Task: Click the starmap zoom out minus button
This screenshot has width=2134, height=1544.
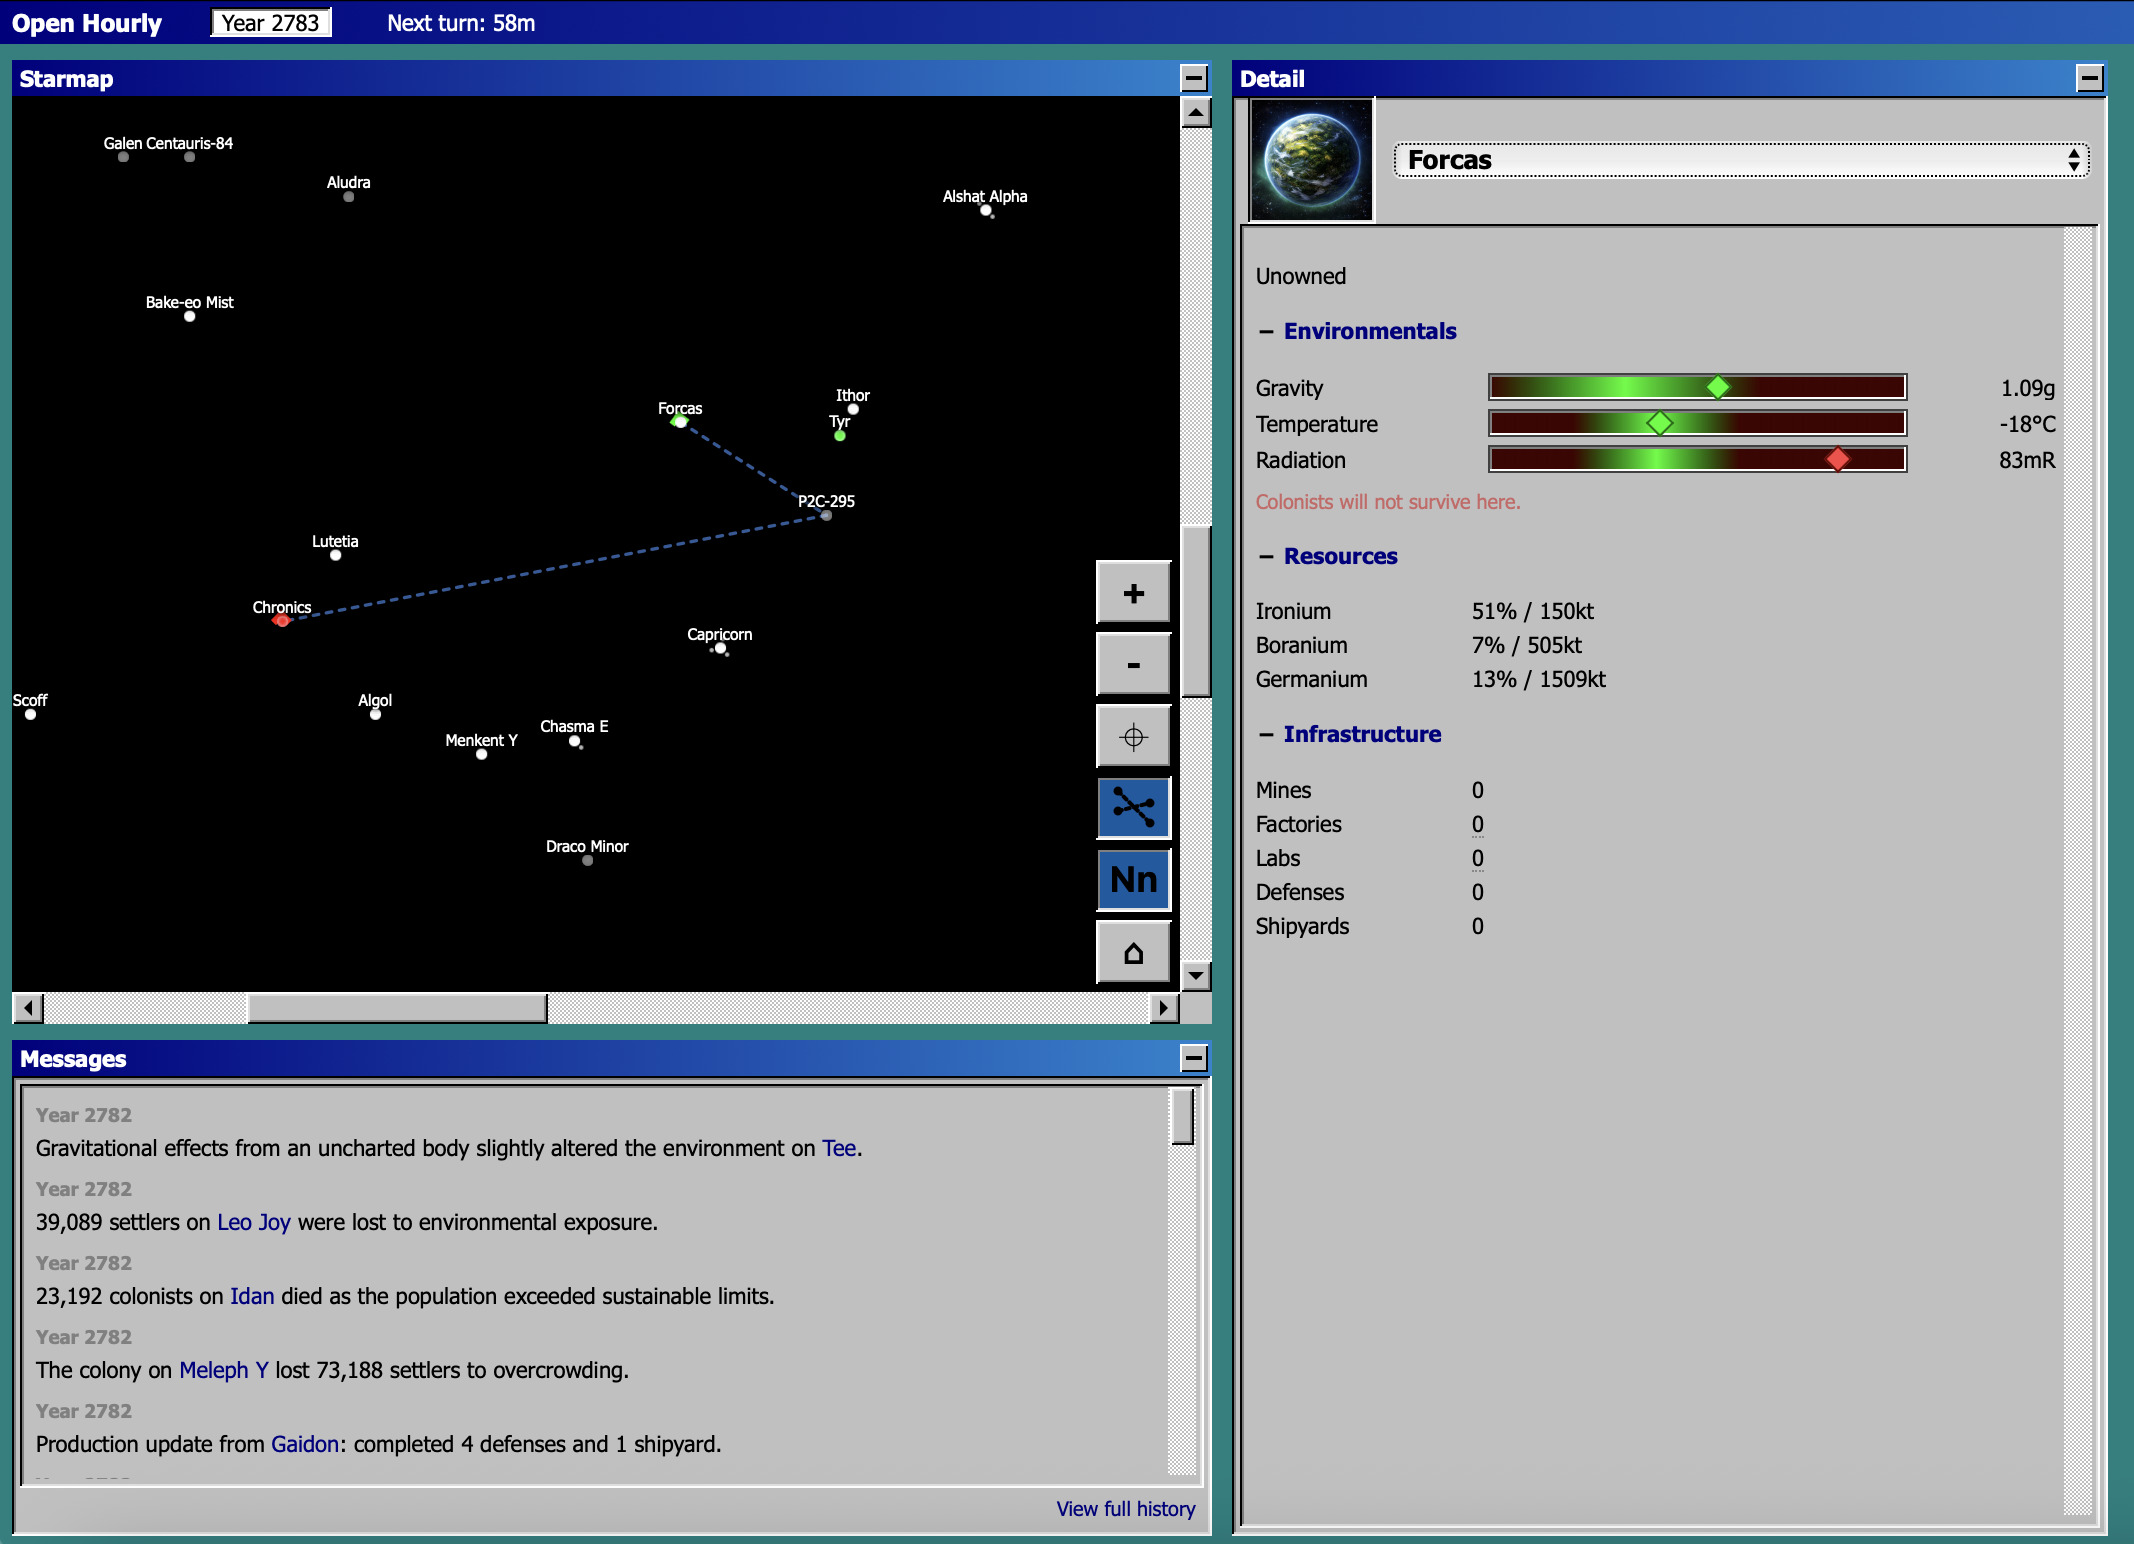Action: point(1133,665)
